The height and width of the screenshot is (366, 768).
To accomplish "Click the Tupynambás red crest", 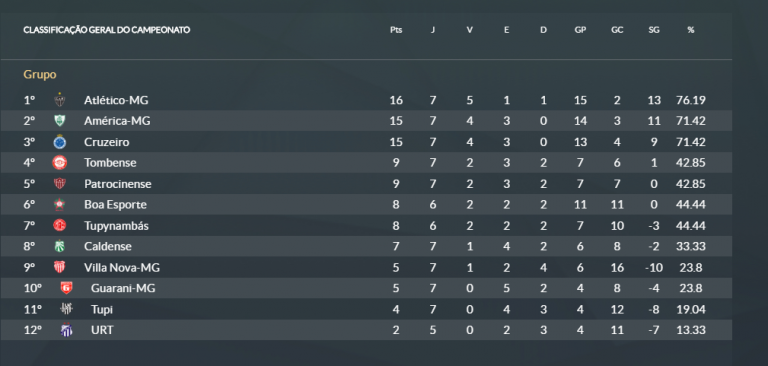I will (x=60, y=225).
